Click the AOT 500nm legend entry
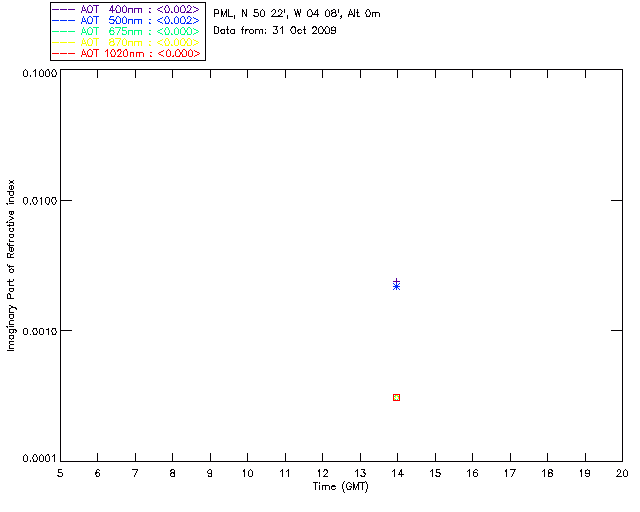This screenshot has height=512, width=640. pos(126,20)
